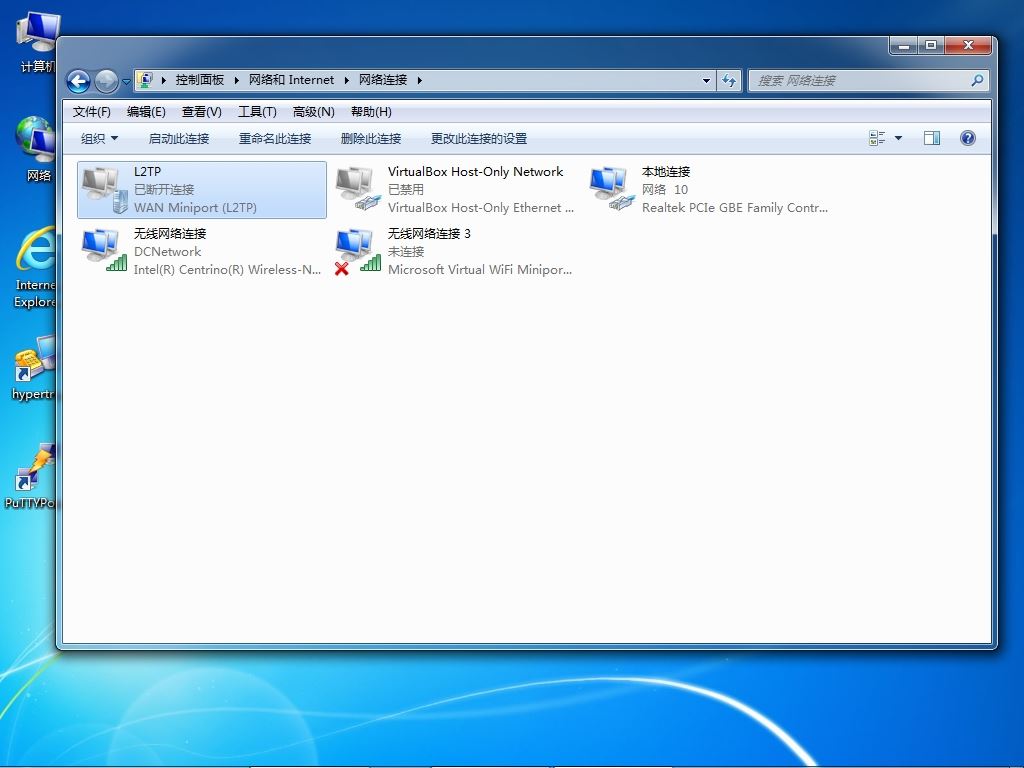1024x768 pixels.
Task: Click the blue help question mark icon
Action: tap(968, 138)
